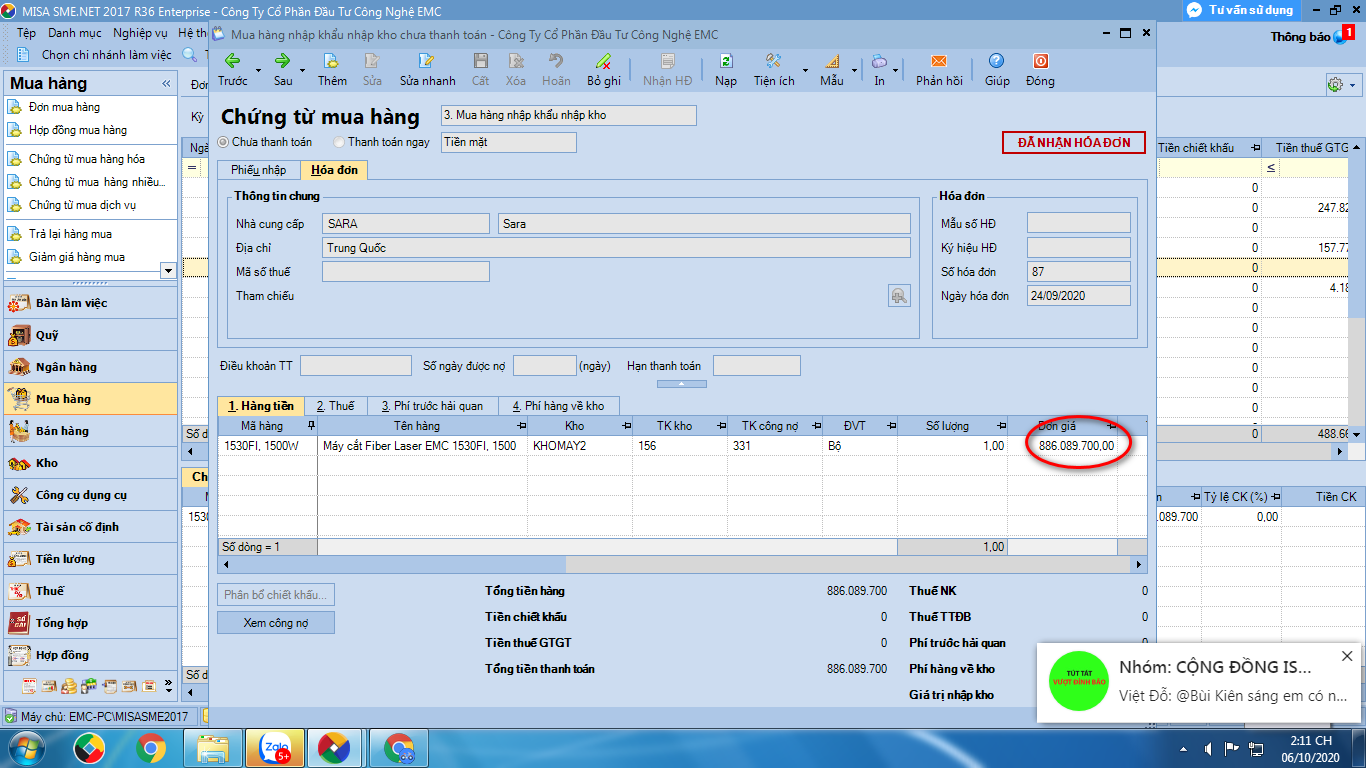Open Trả lại hàng mua link
Image resolution: width=1366 pixels, height=768 pixels.
tap(70, 234)
